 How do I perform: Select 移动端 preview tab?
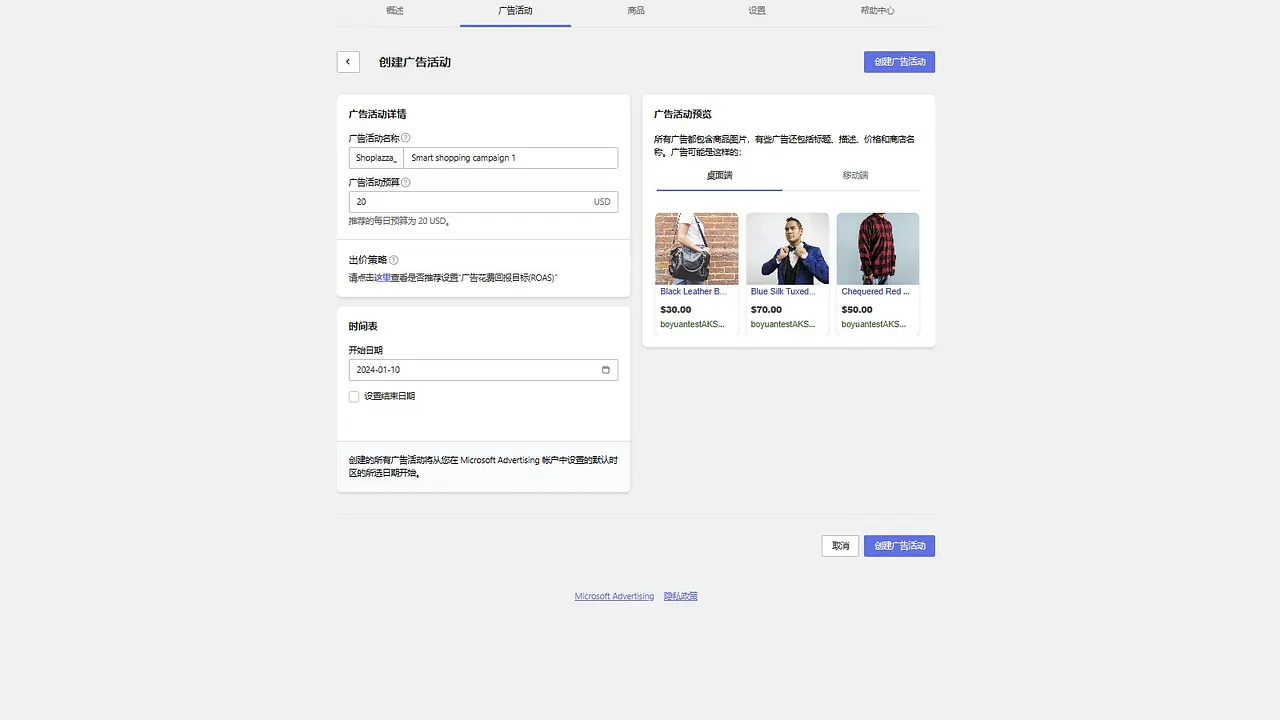(x=855, y=176)
